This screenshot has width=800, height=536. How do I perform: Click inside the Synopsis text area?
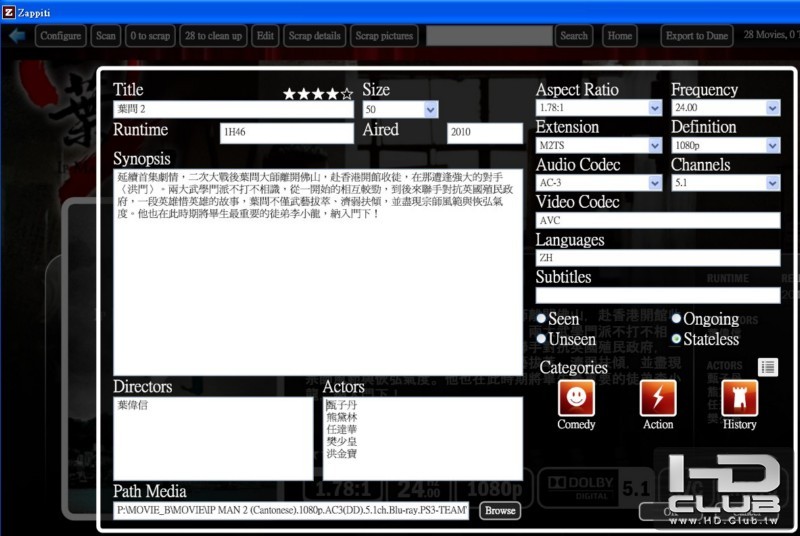tap(318, 272)
